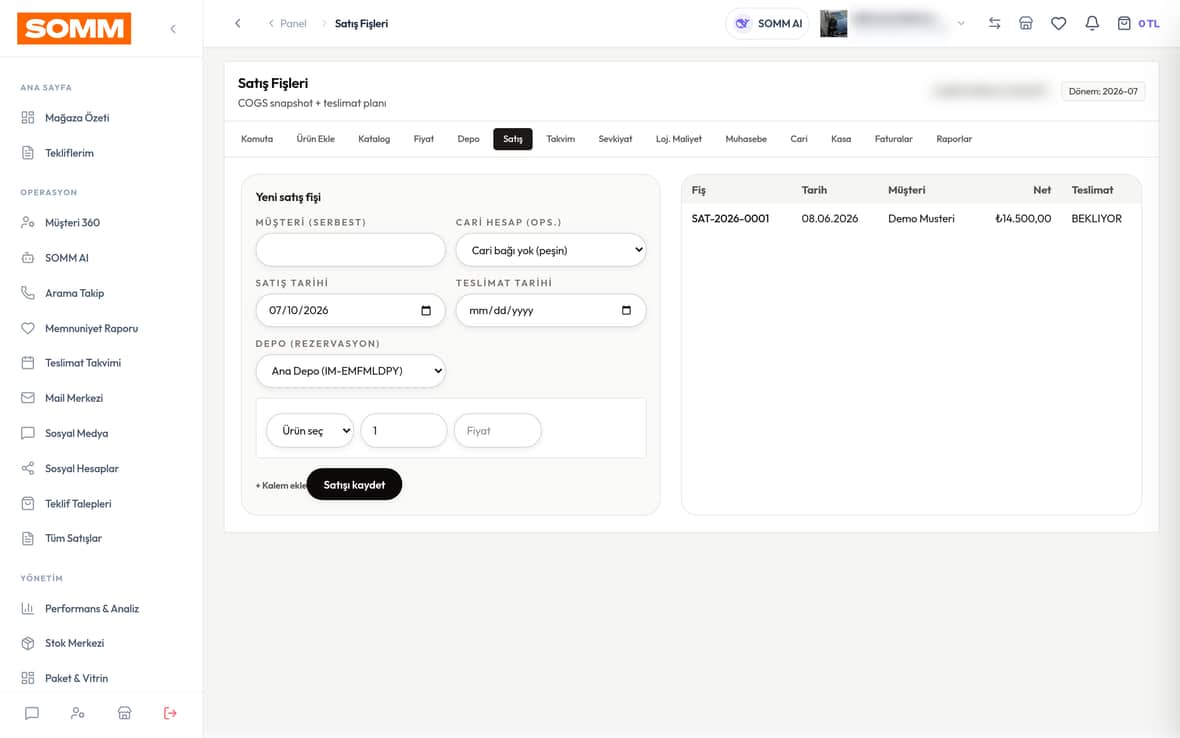Screen dimensions: 1180x738
Task: Expand the Cari Hesap dropdown
Action: click(551, 250)
